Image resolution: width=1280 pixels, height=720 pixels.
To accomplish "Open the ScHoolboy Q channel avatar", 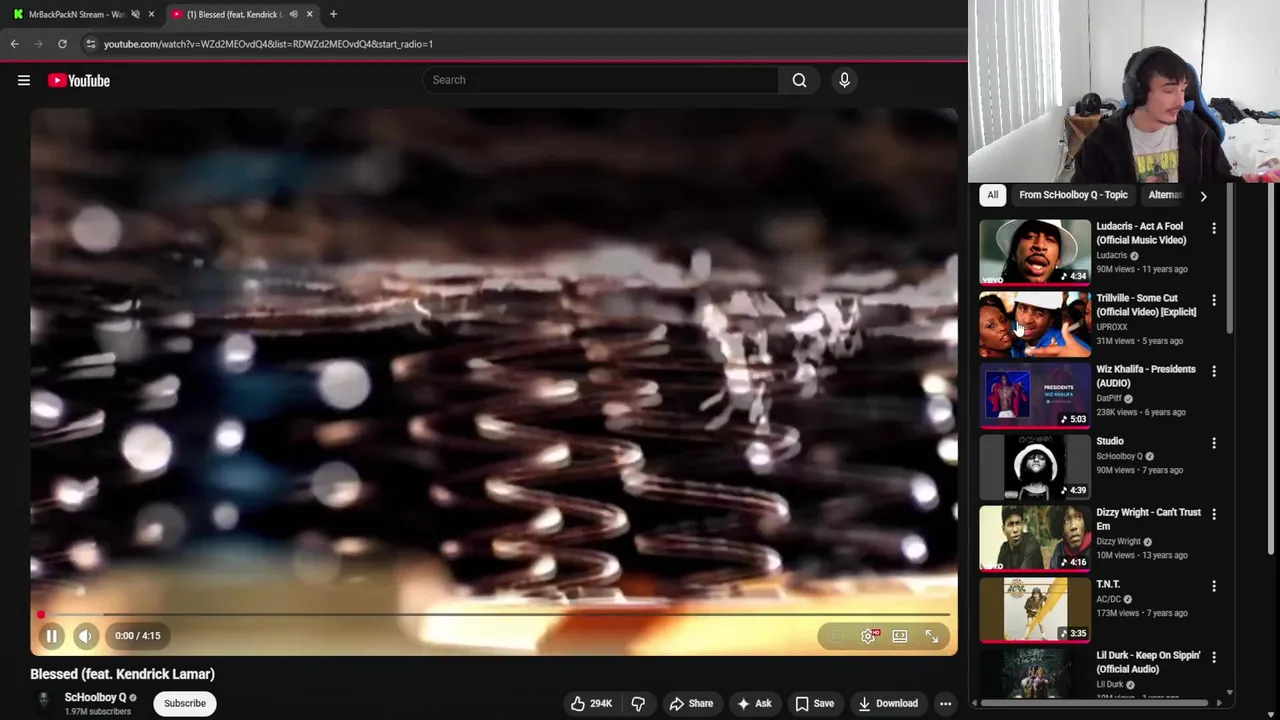I will coord(43,702).
